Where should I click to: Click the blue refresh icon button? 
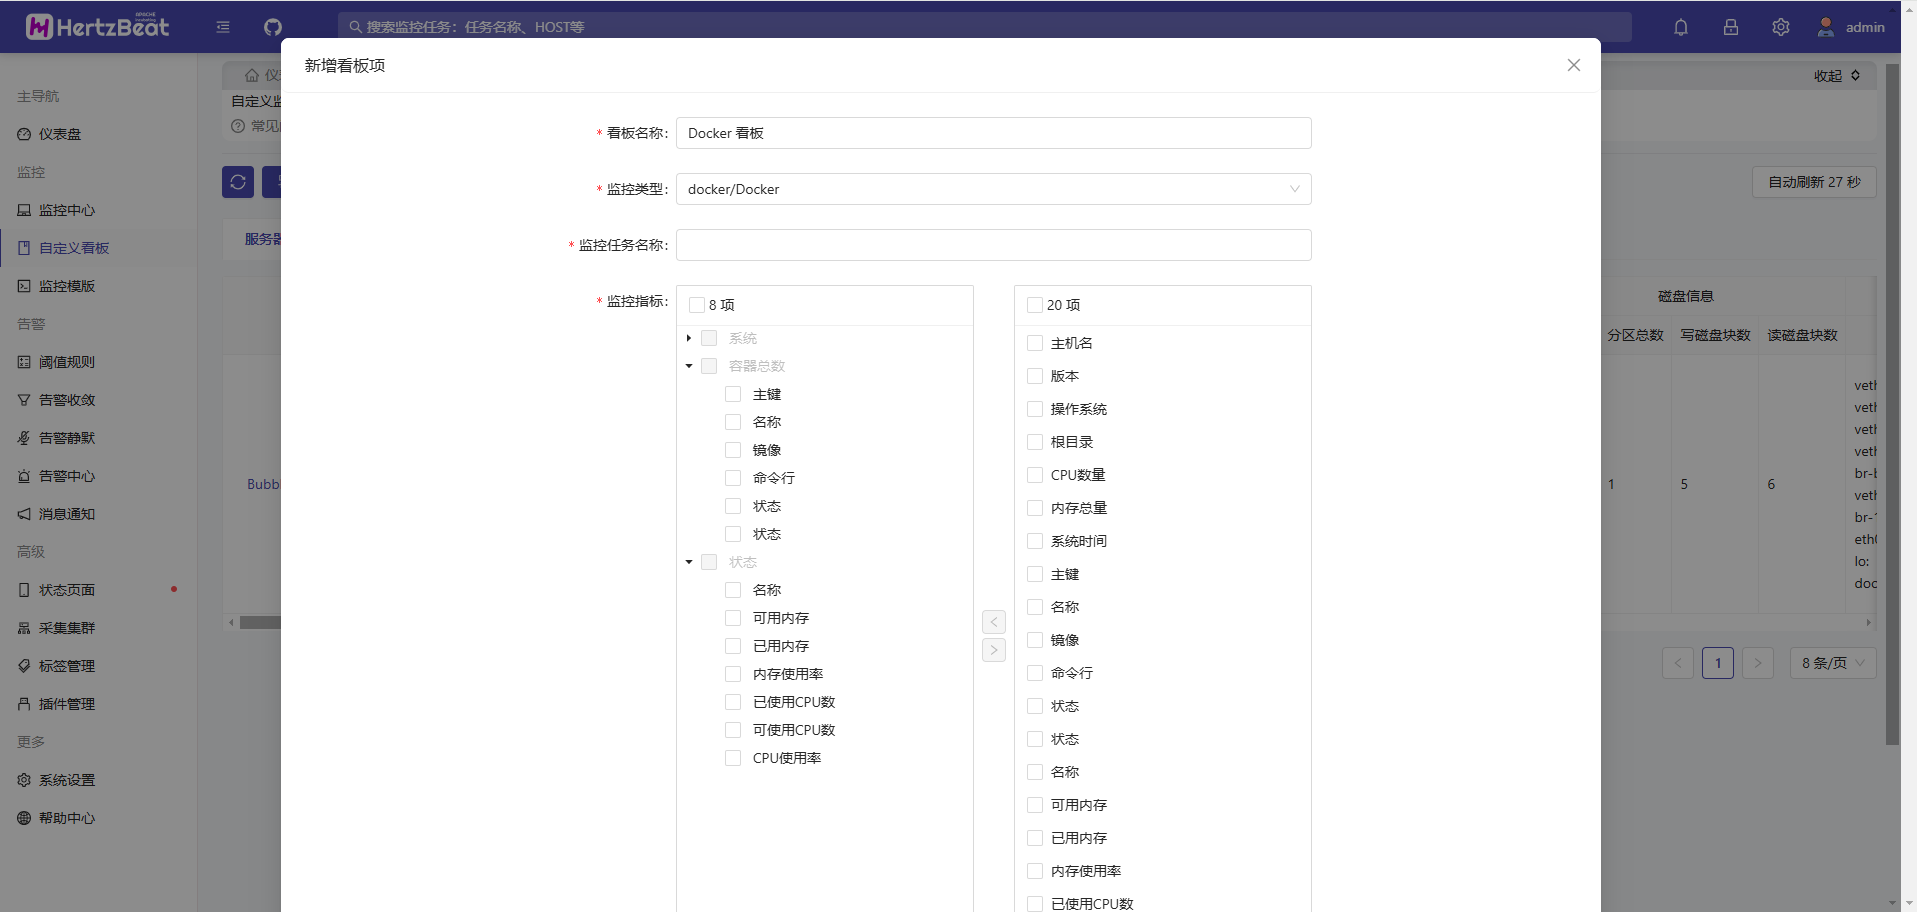click(x=238, y=181)
